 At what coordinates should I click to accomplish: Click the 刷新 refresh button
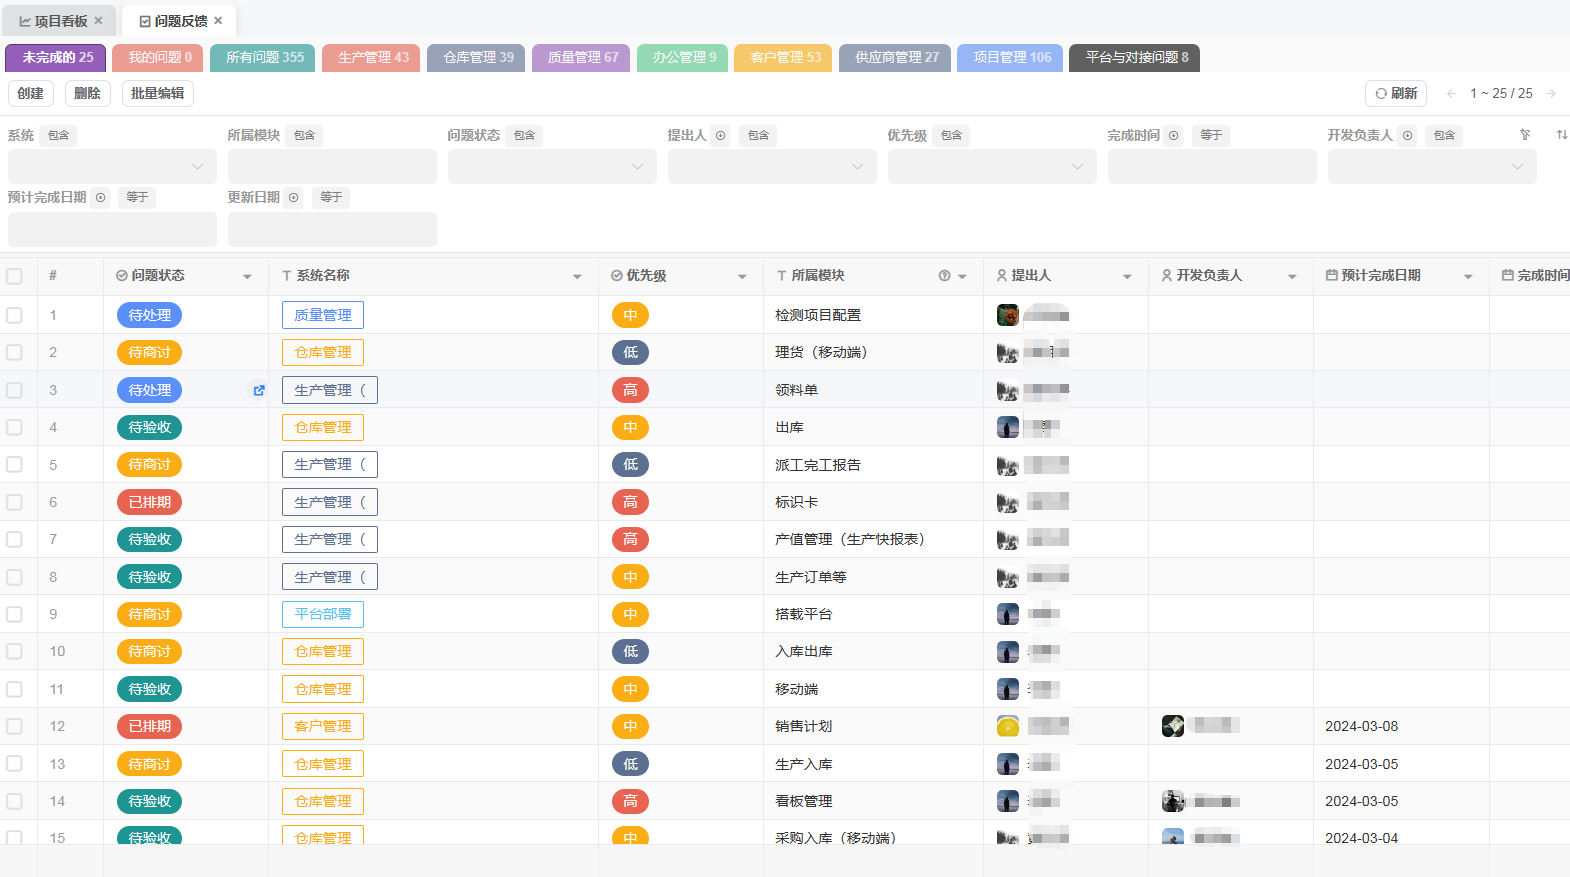[1395, 94]
